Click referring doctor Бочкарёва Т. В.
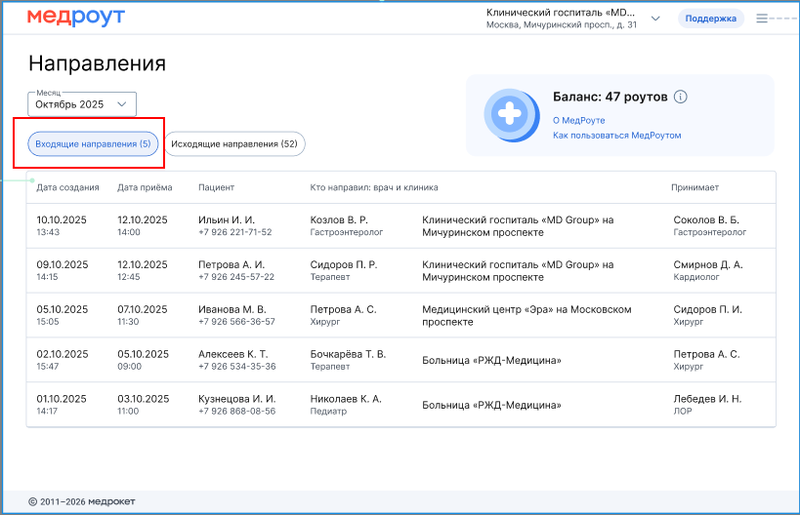This screenshot has height=515, width=800. tap(348, 354)
